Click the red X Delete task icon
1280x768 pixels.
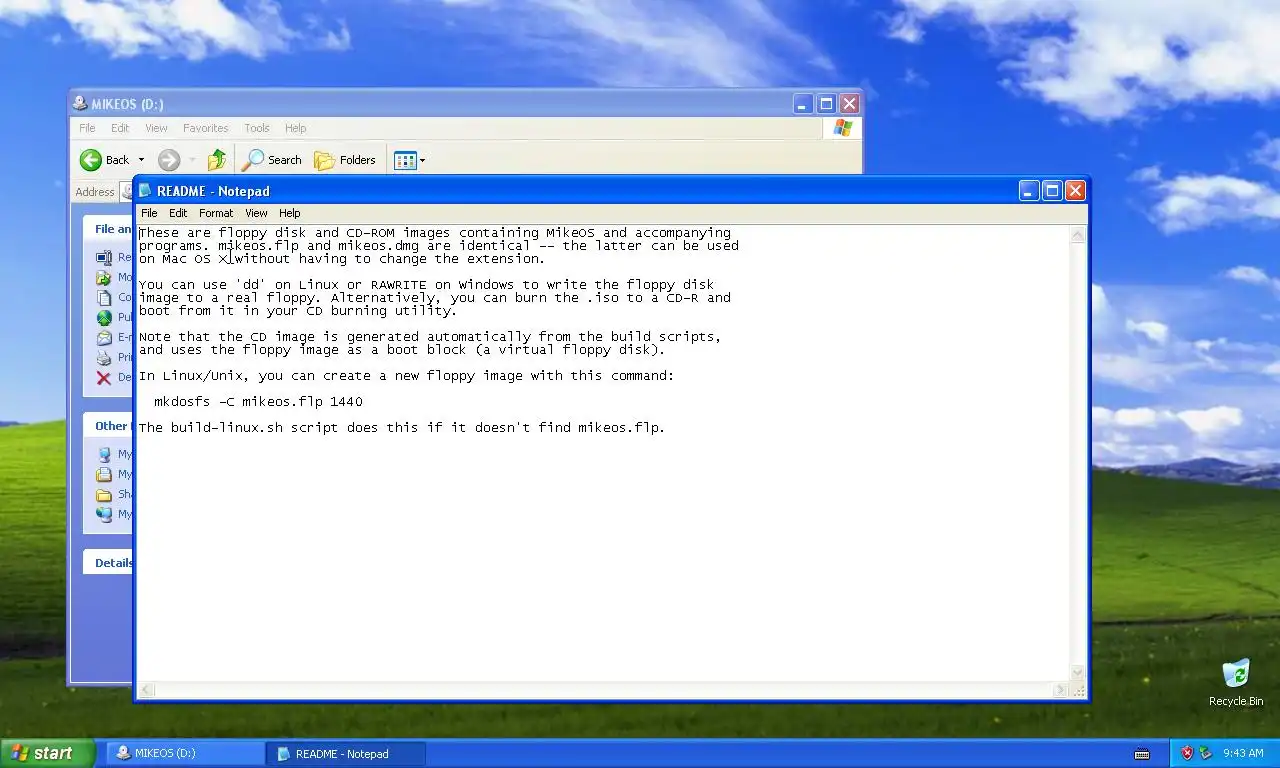coord(104,377)
